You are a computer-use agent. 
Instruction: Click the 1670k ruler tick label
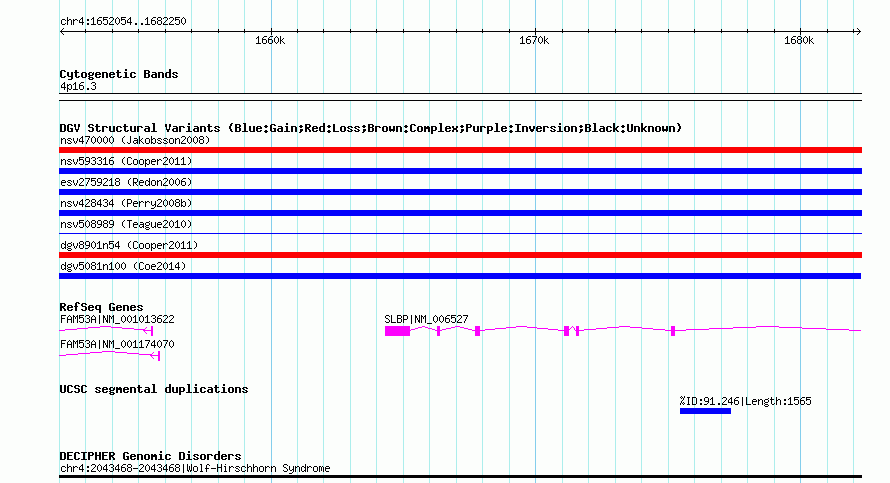tap(534, 40)
